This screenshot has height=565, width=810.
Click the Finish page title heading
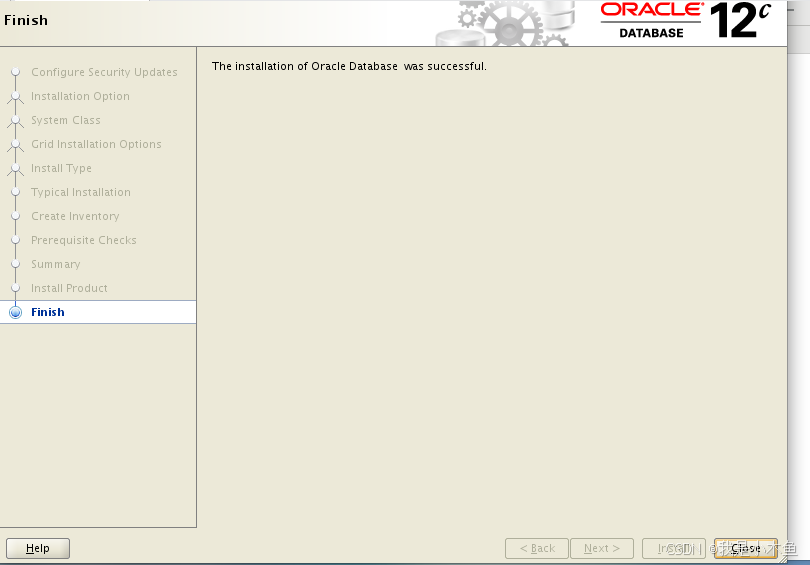(26, 20)
